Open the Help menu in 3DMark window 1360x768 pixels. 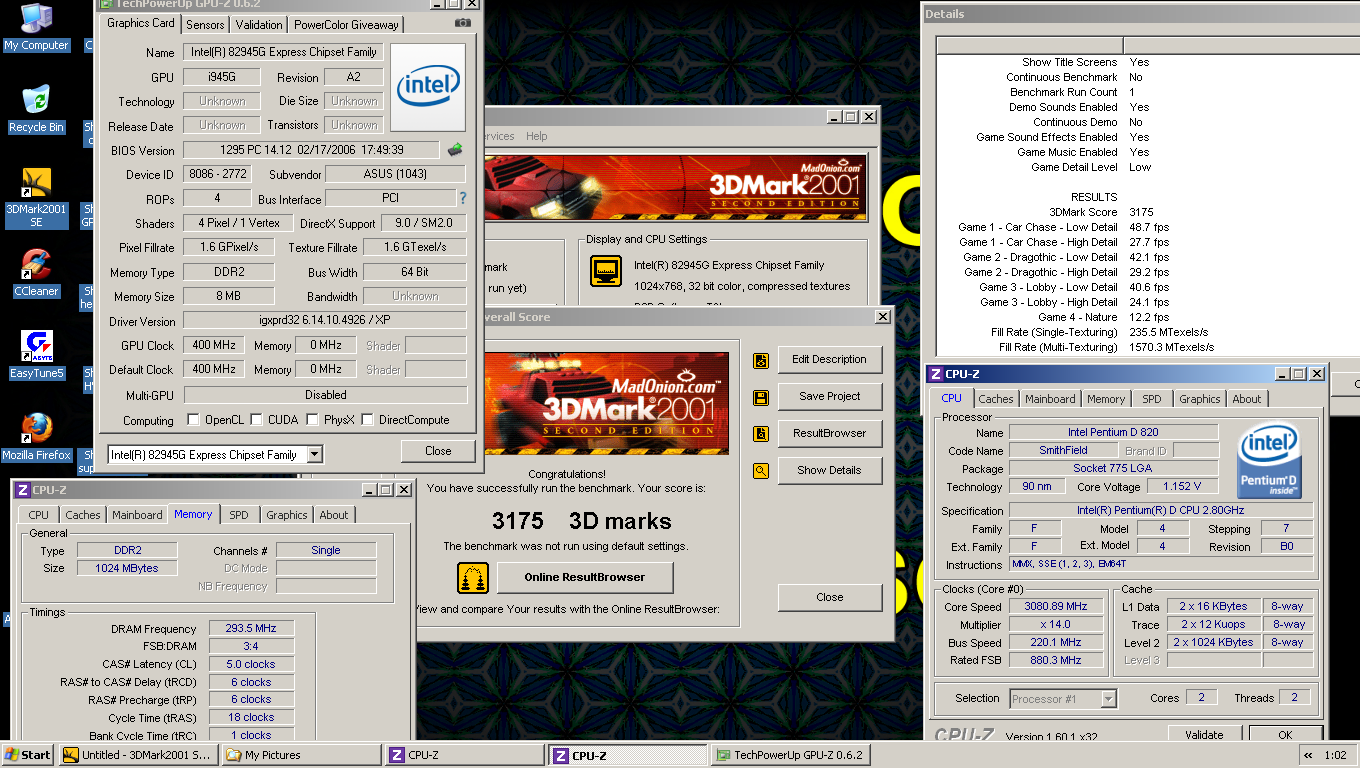(537, 136)
